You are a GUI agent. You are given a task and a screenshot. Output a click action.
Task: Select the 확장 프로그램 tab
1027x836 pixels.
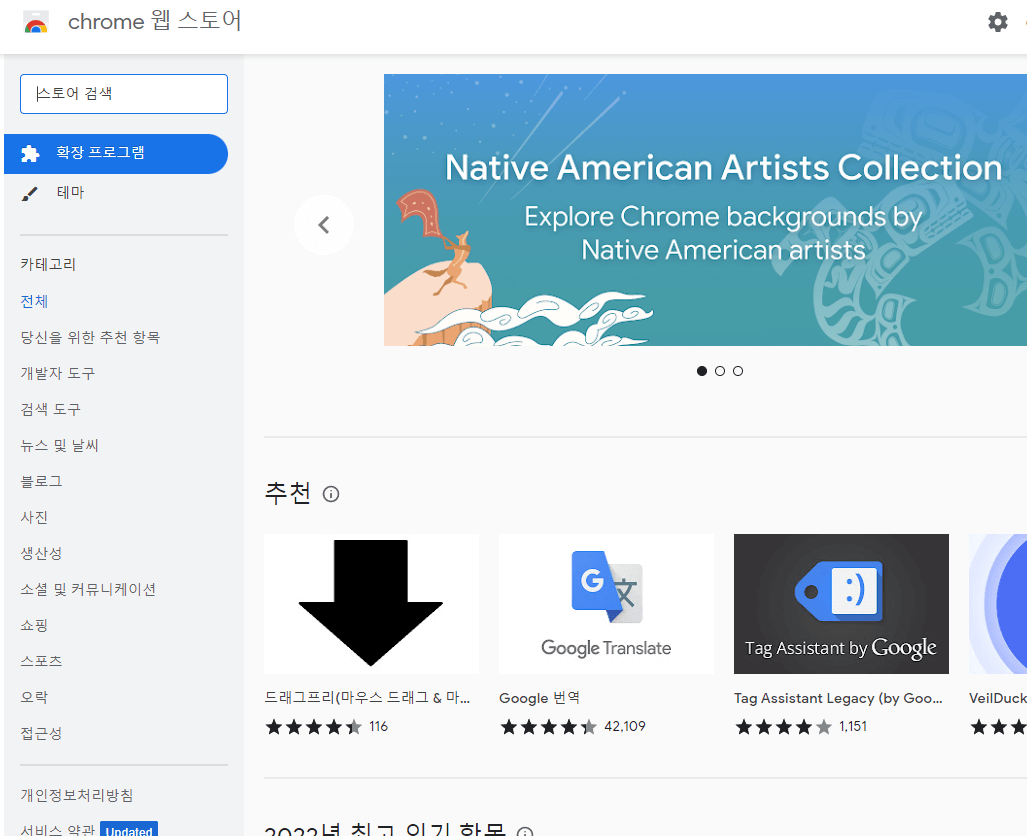pyautogui.click(x=116, y=154)
